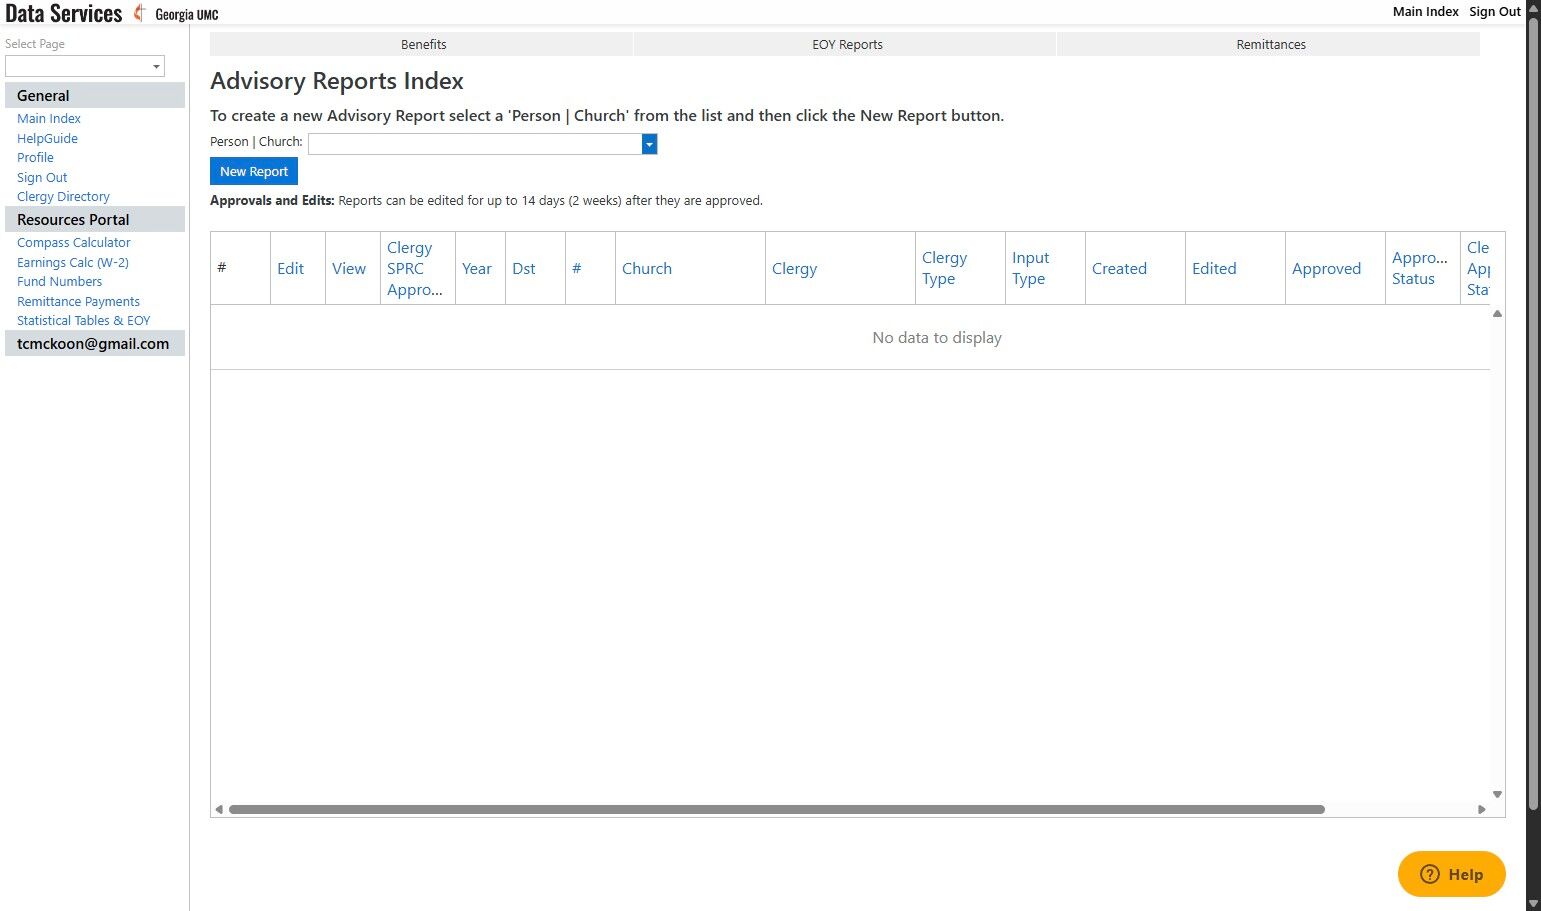
Task: Sort by the Edited column header
Action: (x=1214, y=268)
